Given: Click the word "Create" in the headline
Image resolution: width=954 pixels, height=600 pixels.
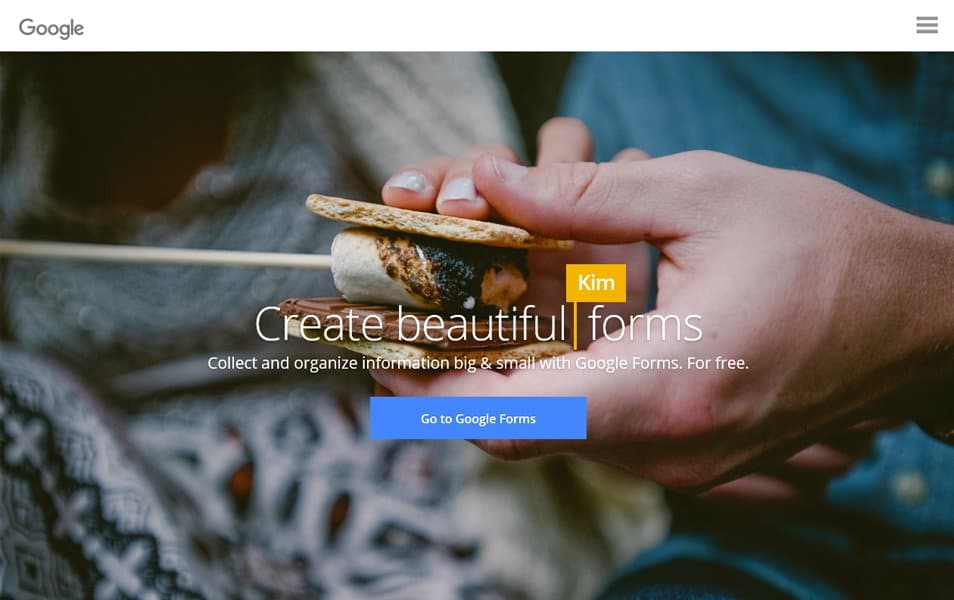Looking at the screenshot, I should 320,324.
